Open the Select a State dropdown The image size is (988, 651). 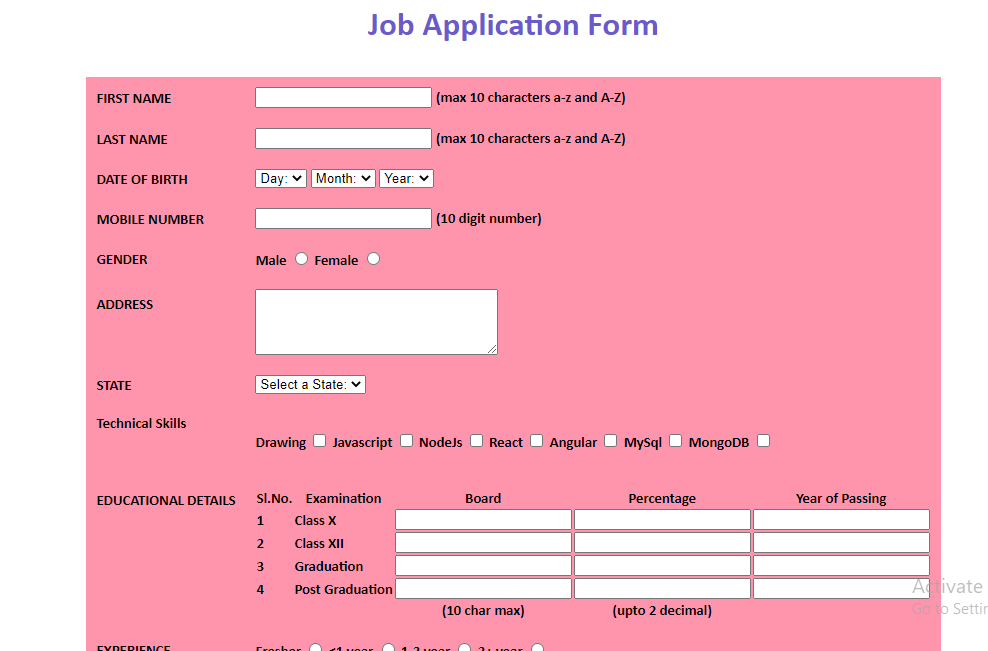[x=310, y=384]
